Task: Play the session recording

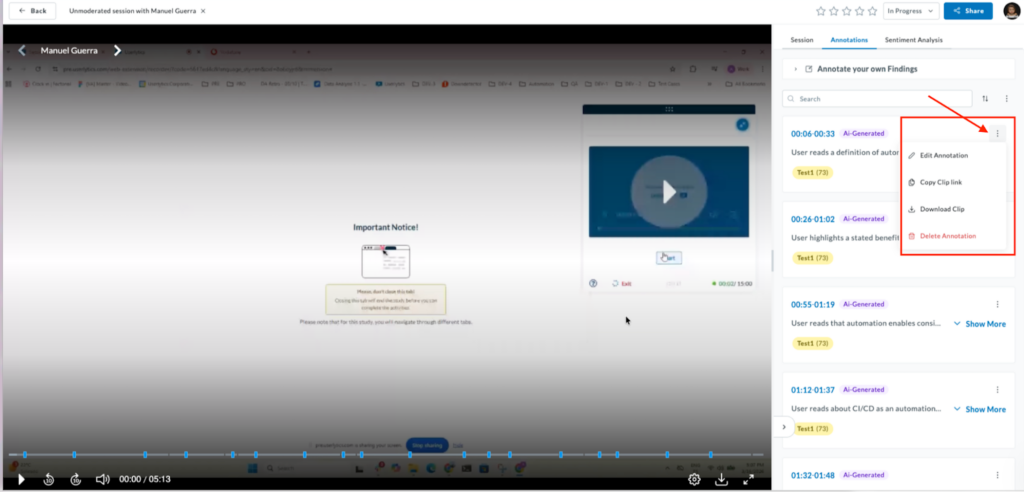Action: (x=21, y=480)
